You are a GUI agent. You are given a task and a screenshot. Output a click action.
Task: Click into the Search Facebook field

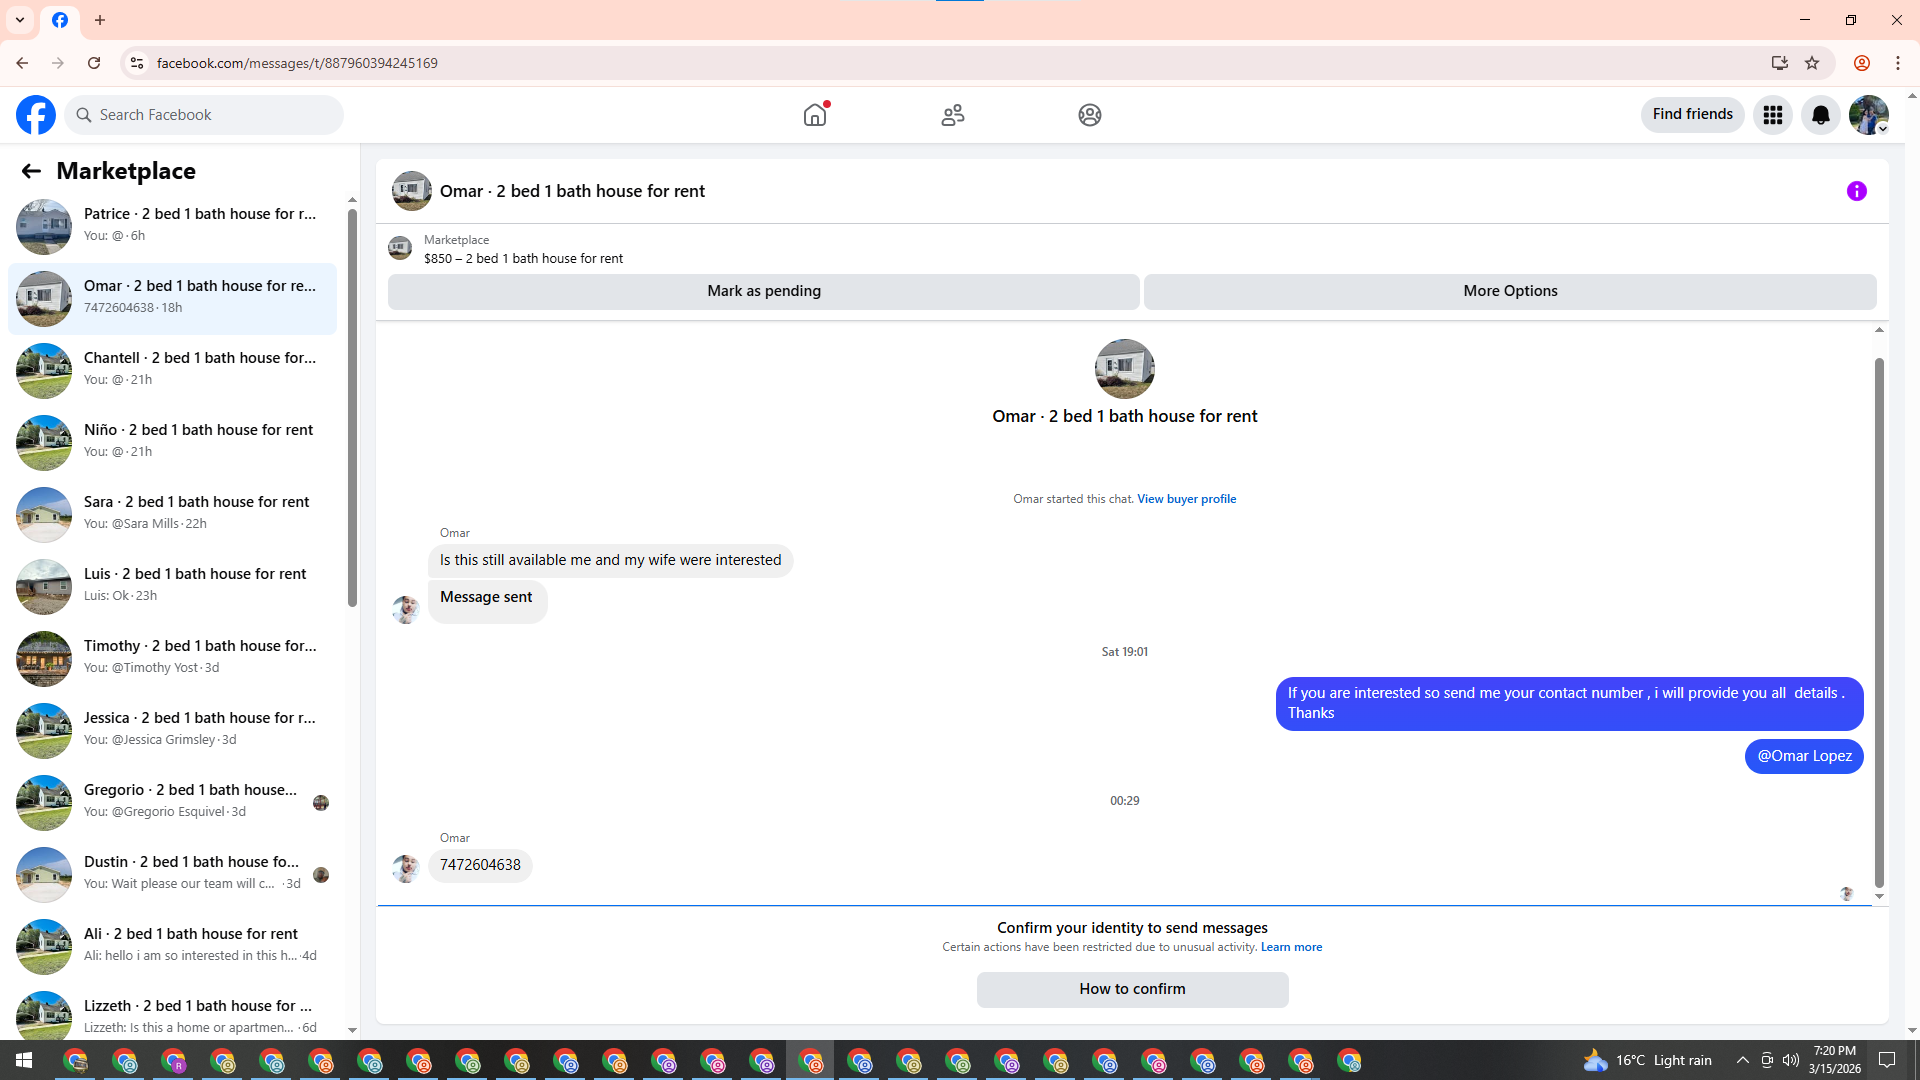(x=205, y=115)
